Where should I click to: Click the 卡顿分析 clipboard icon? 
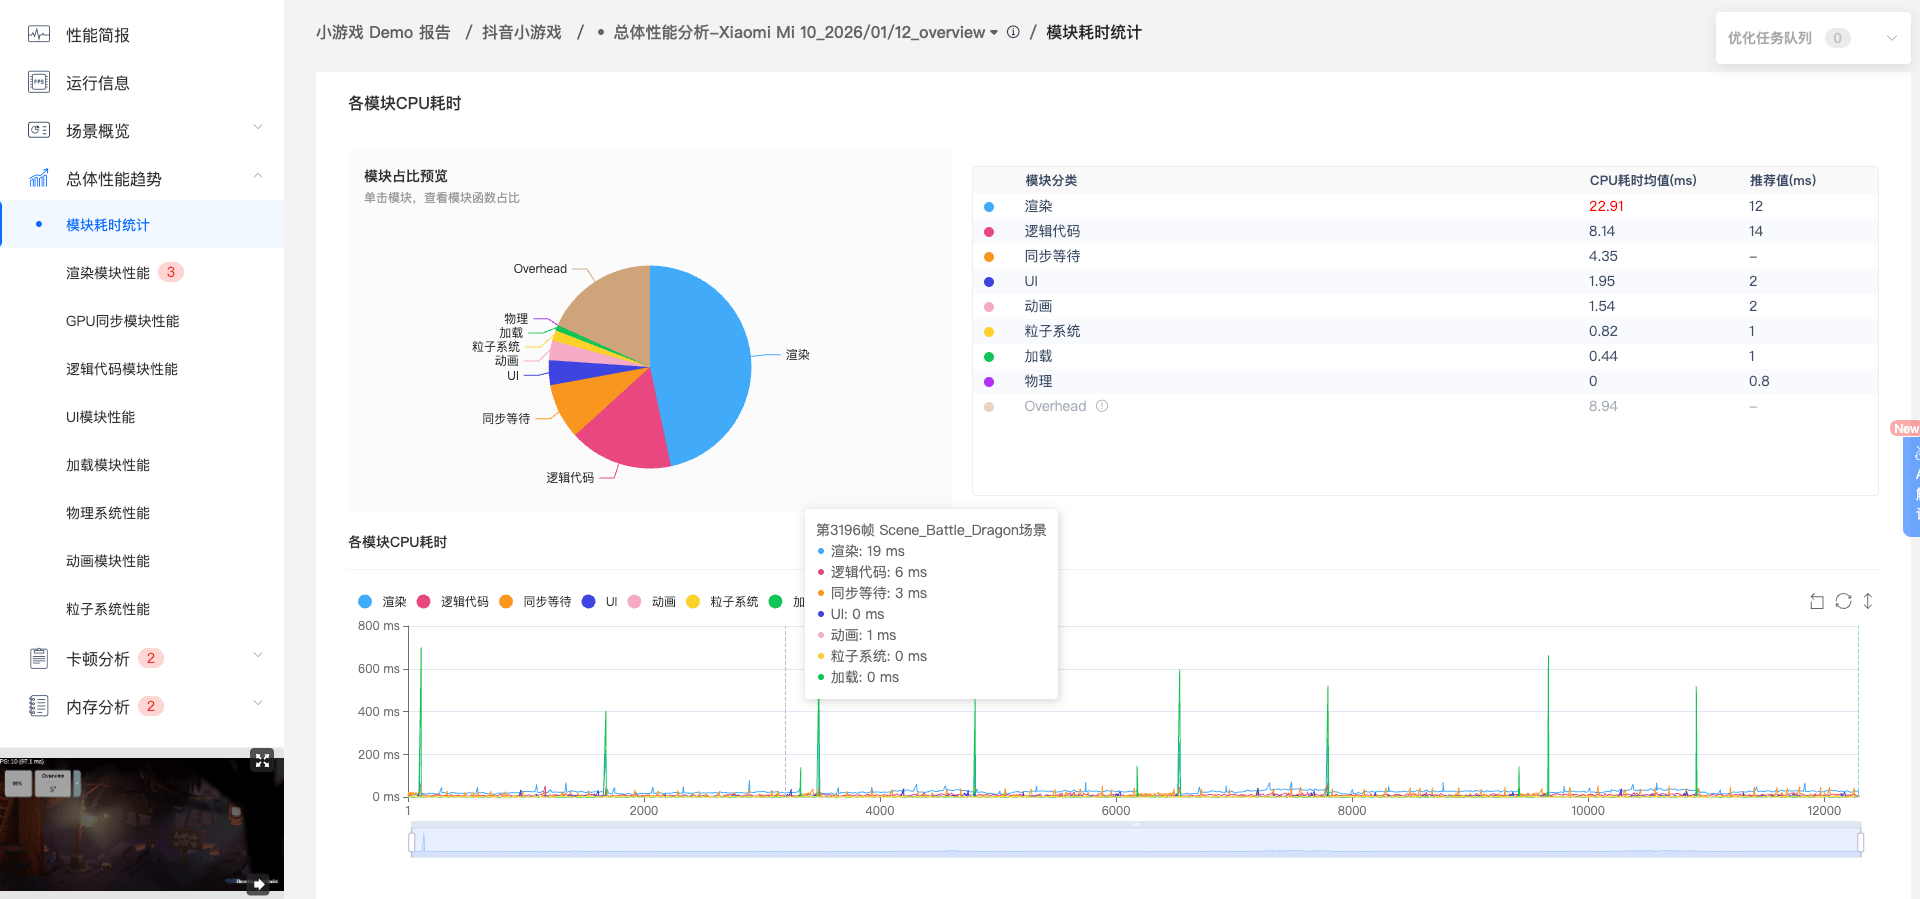(39, 658)
